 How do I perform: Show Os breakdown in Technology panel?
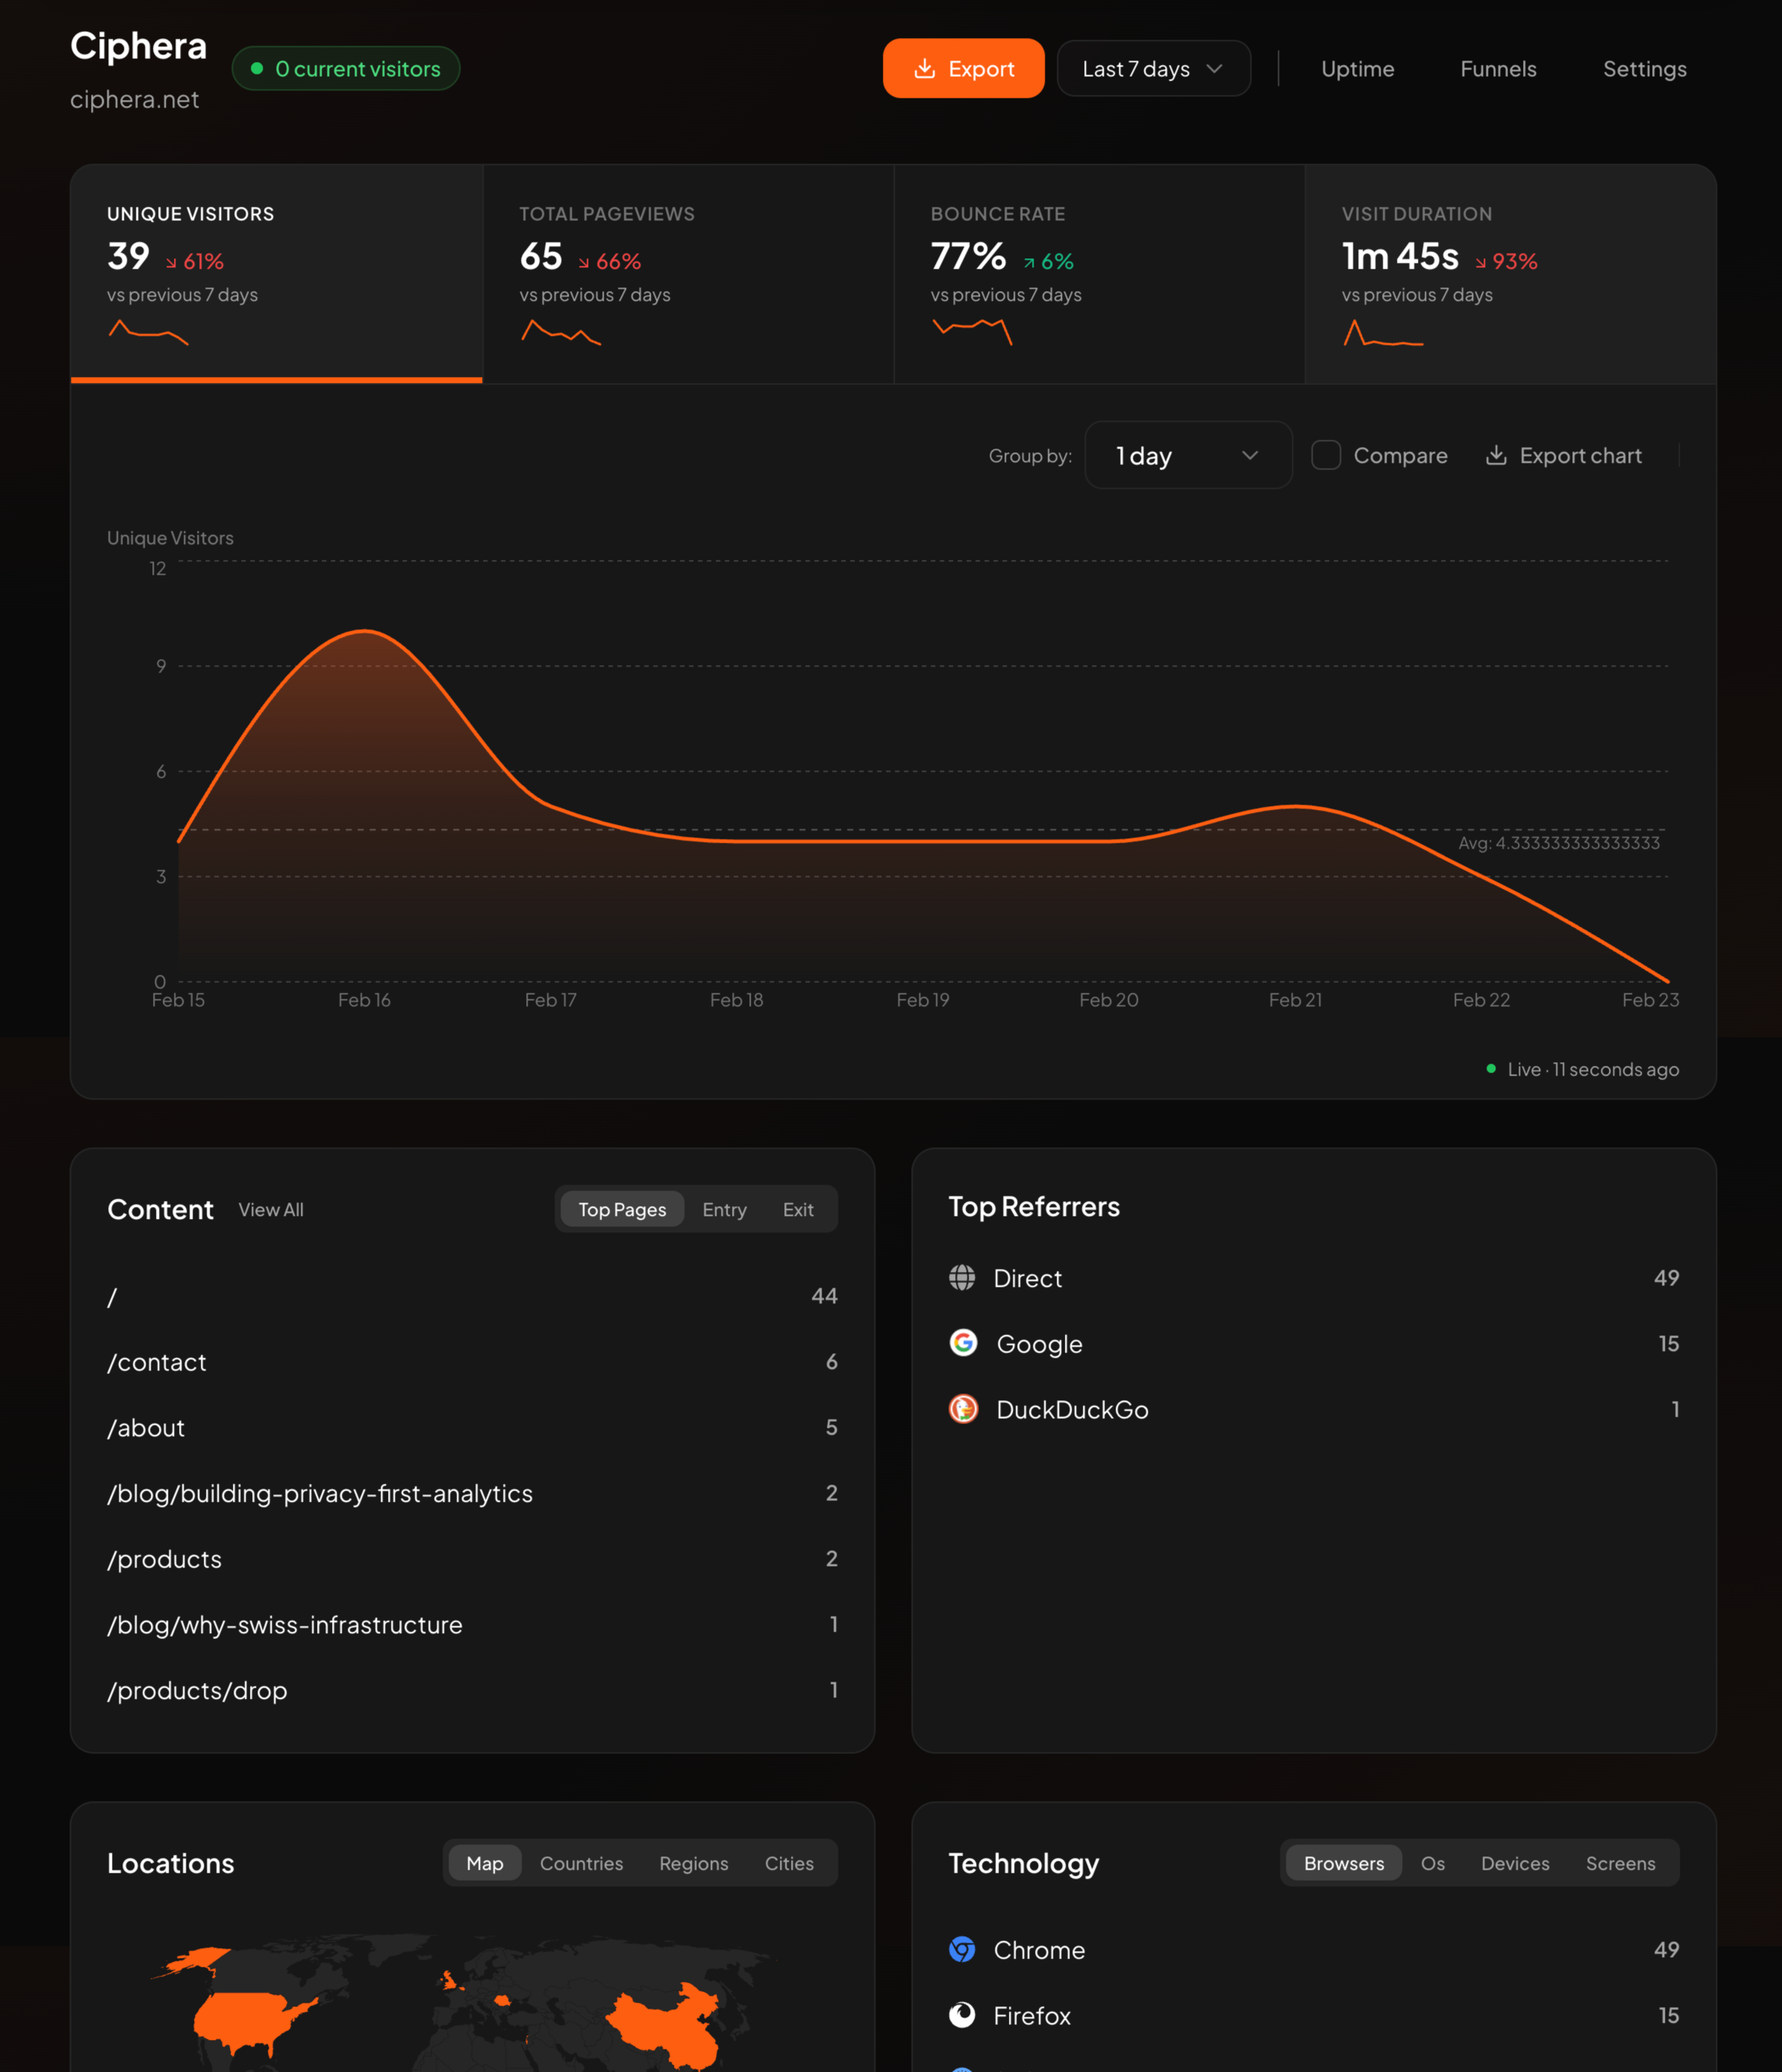[x=1432, y=1863]
